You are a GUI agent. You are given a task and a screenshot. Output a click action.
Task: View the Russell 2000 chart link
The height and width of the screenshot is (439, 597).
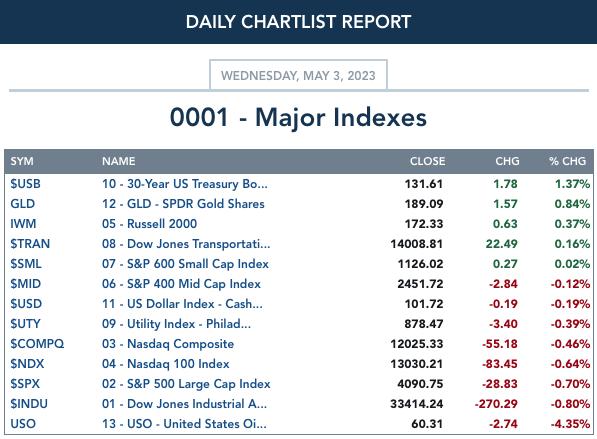pos(149,224)
